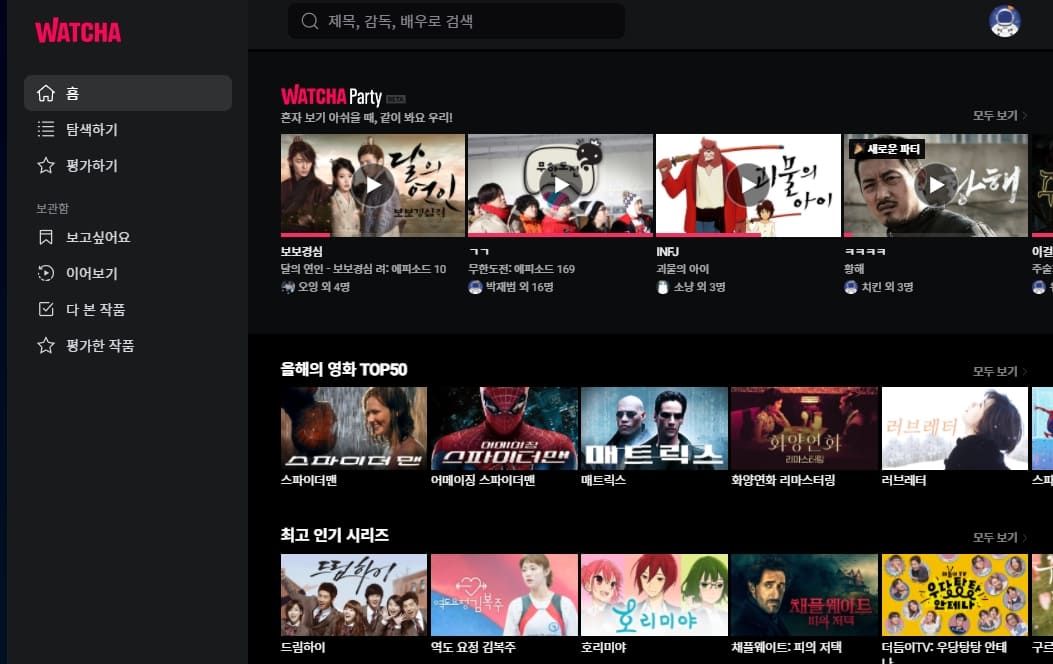Click the home icon in the sidebar
This screenshot has width=1053, height=664.
pos(46,93)
